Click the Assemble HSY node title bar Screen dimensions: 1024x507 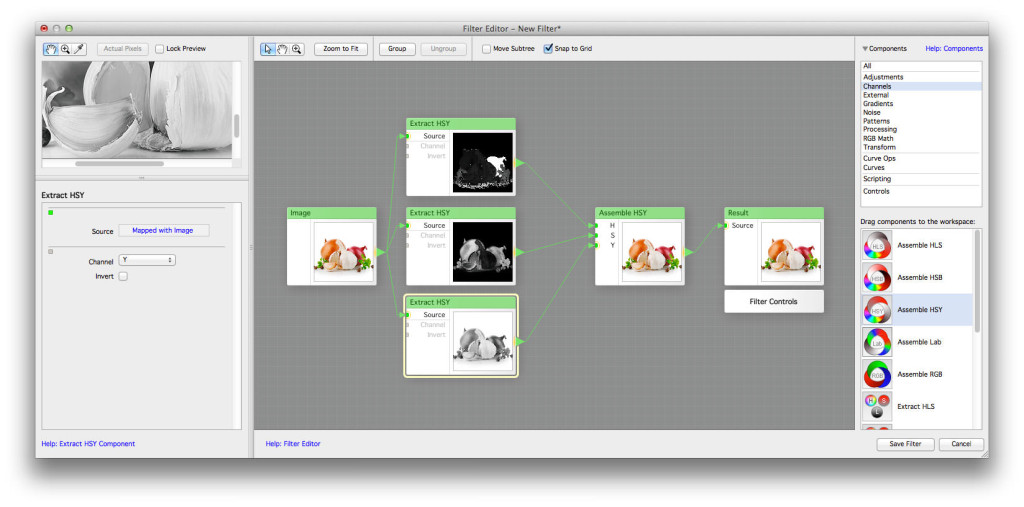pos(640,213)
